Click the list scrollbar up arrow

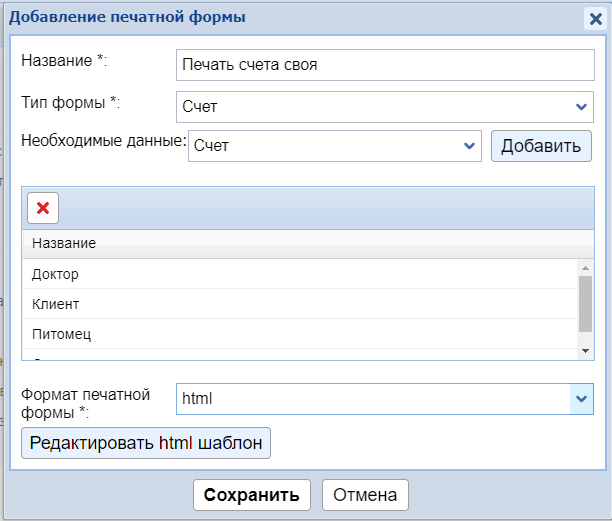click(x=585, y=268)
